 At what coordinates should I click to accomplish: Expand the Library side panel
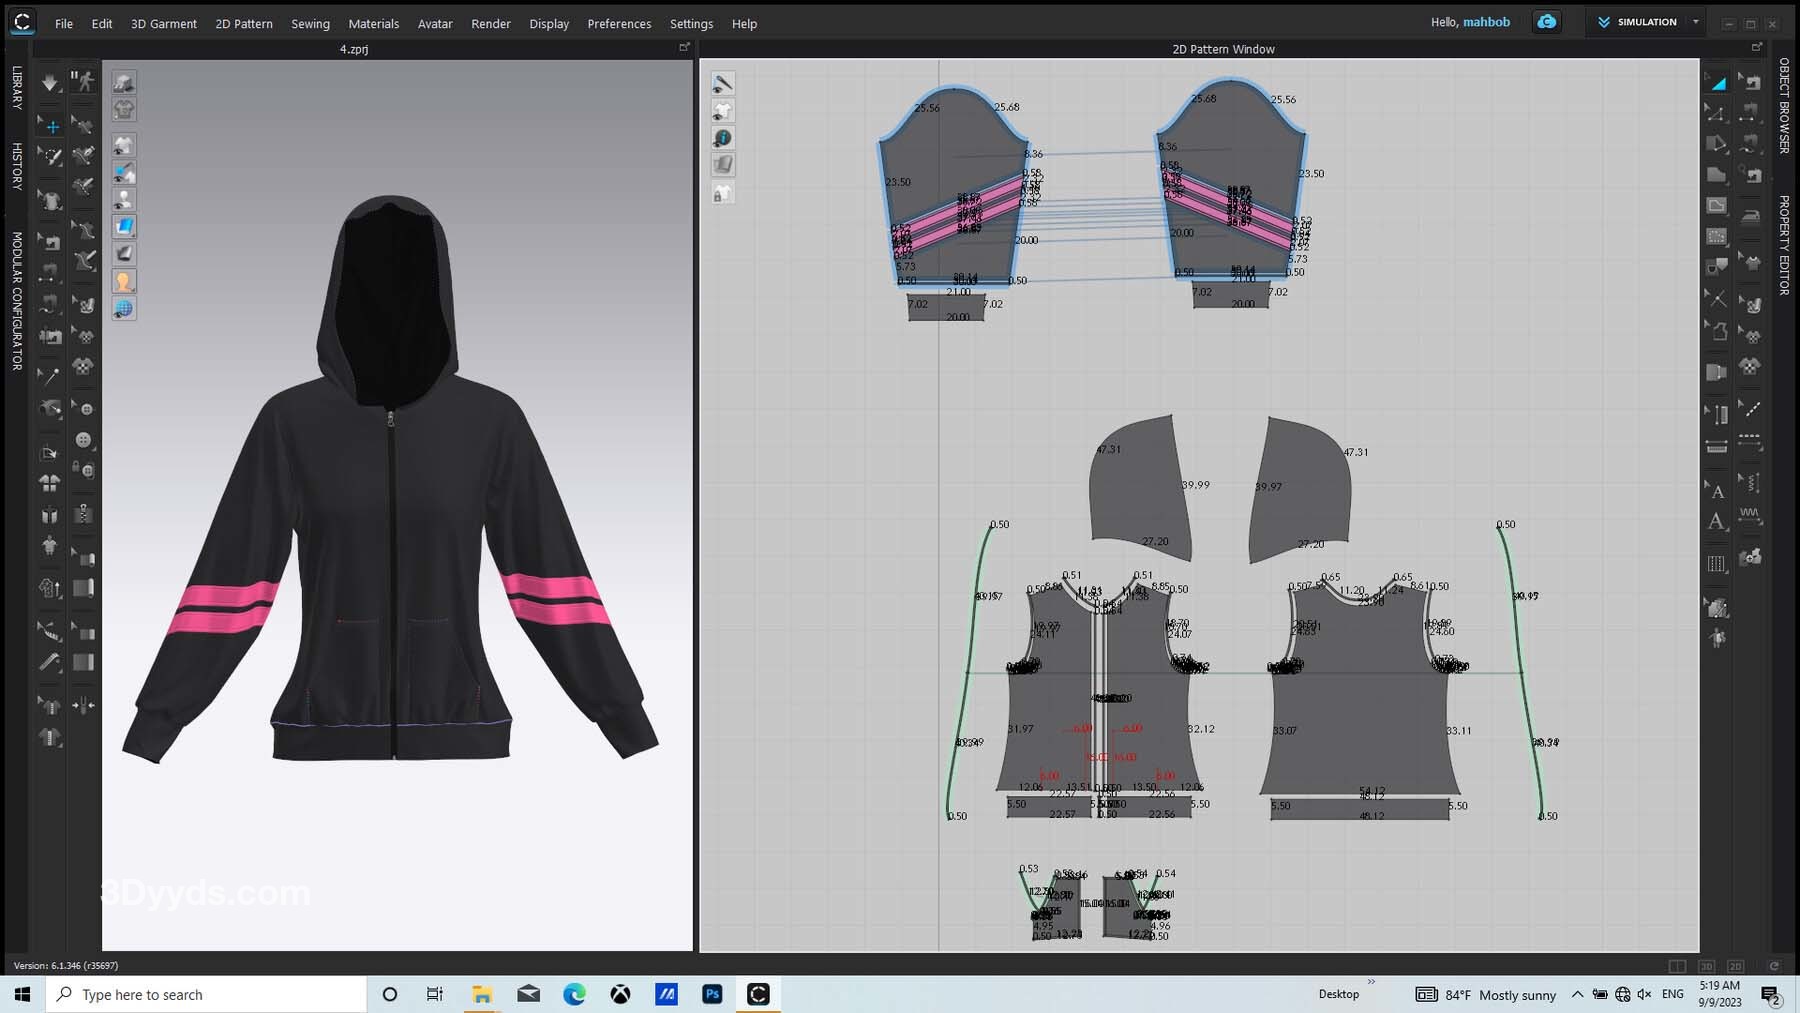coord(17,87)
